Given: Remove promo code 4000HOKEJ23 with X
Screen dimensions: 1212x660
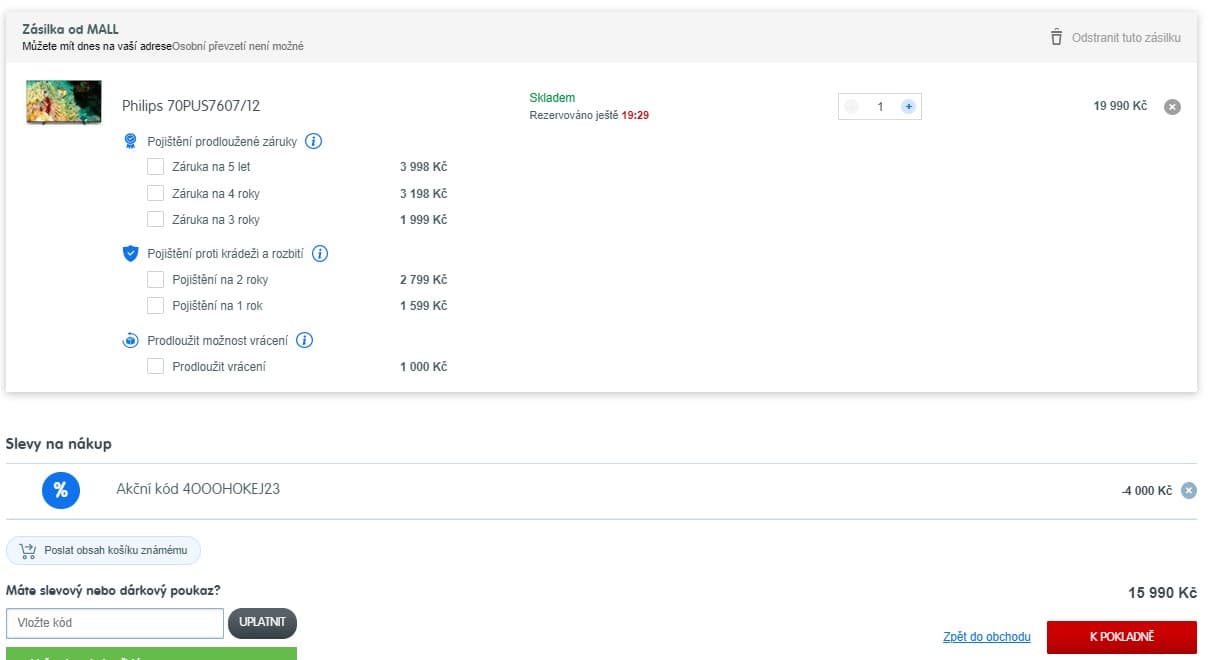Looking at the screenshot, I should 1188,490.
